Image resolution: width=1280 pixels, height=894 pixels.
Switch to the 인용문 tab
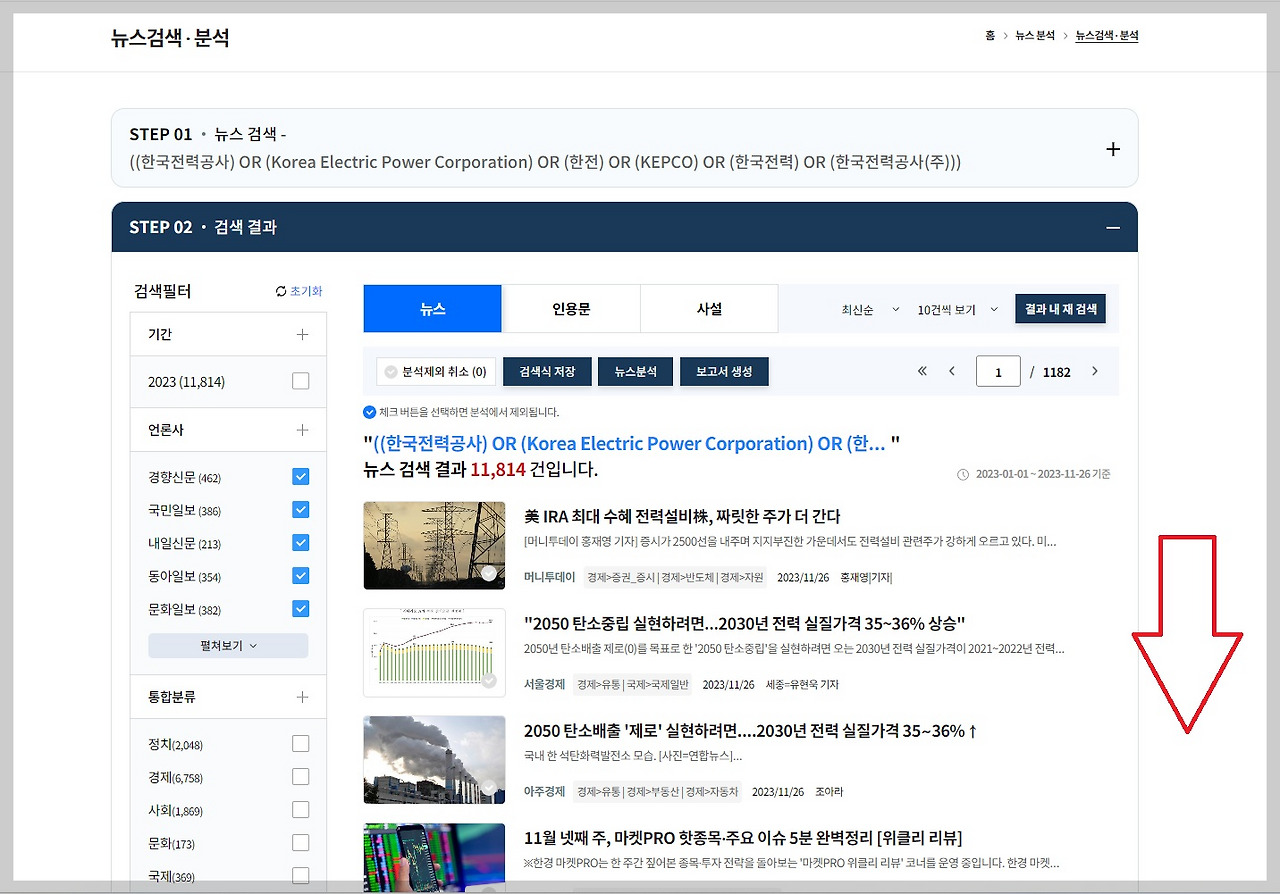(x=571, y=309)
